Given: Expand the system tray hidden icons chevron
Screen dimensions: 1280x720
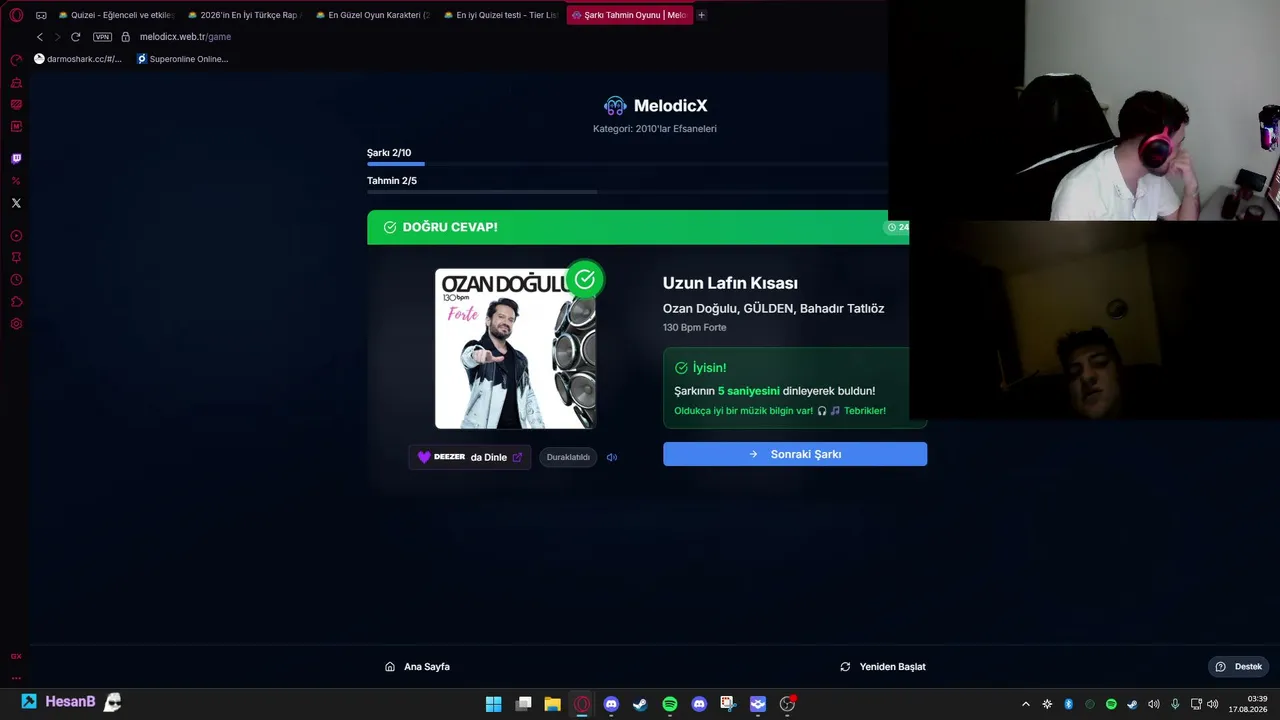Looking at the screenshot, I should pyautogui.click(x=1025, y=704).
